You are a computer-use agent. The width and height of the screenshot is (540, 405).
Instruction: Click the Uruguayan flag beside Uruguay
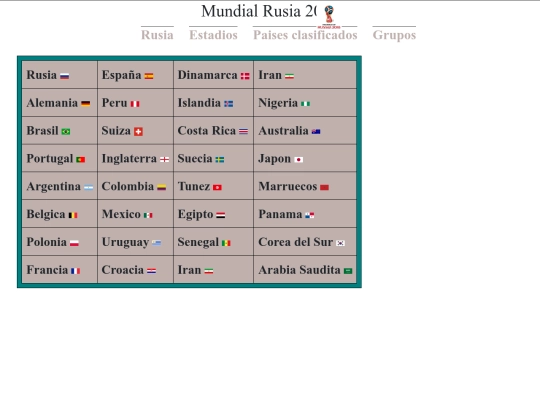[x=157, y=243]
